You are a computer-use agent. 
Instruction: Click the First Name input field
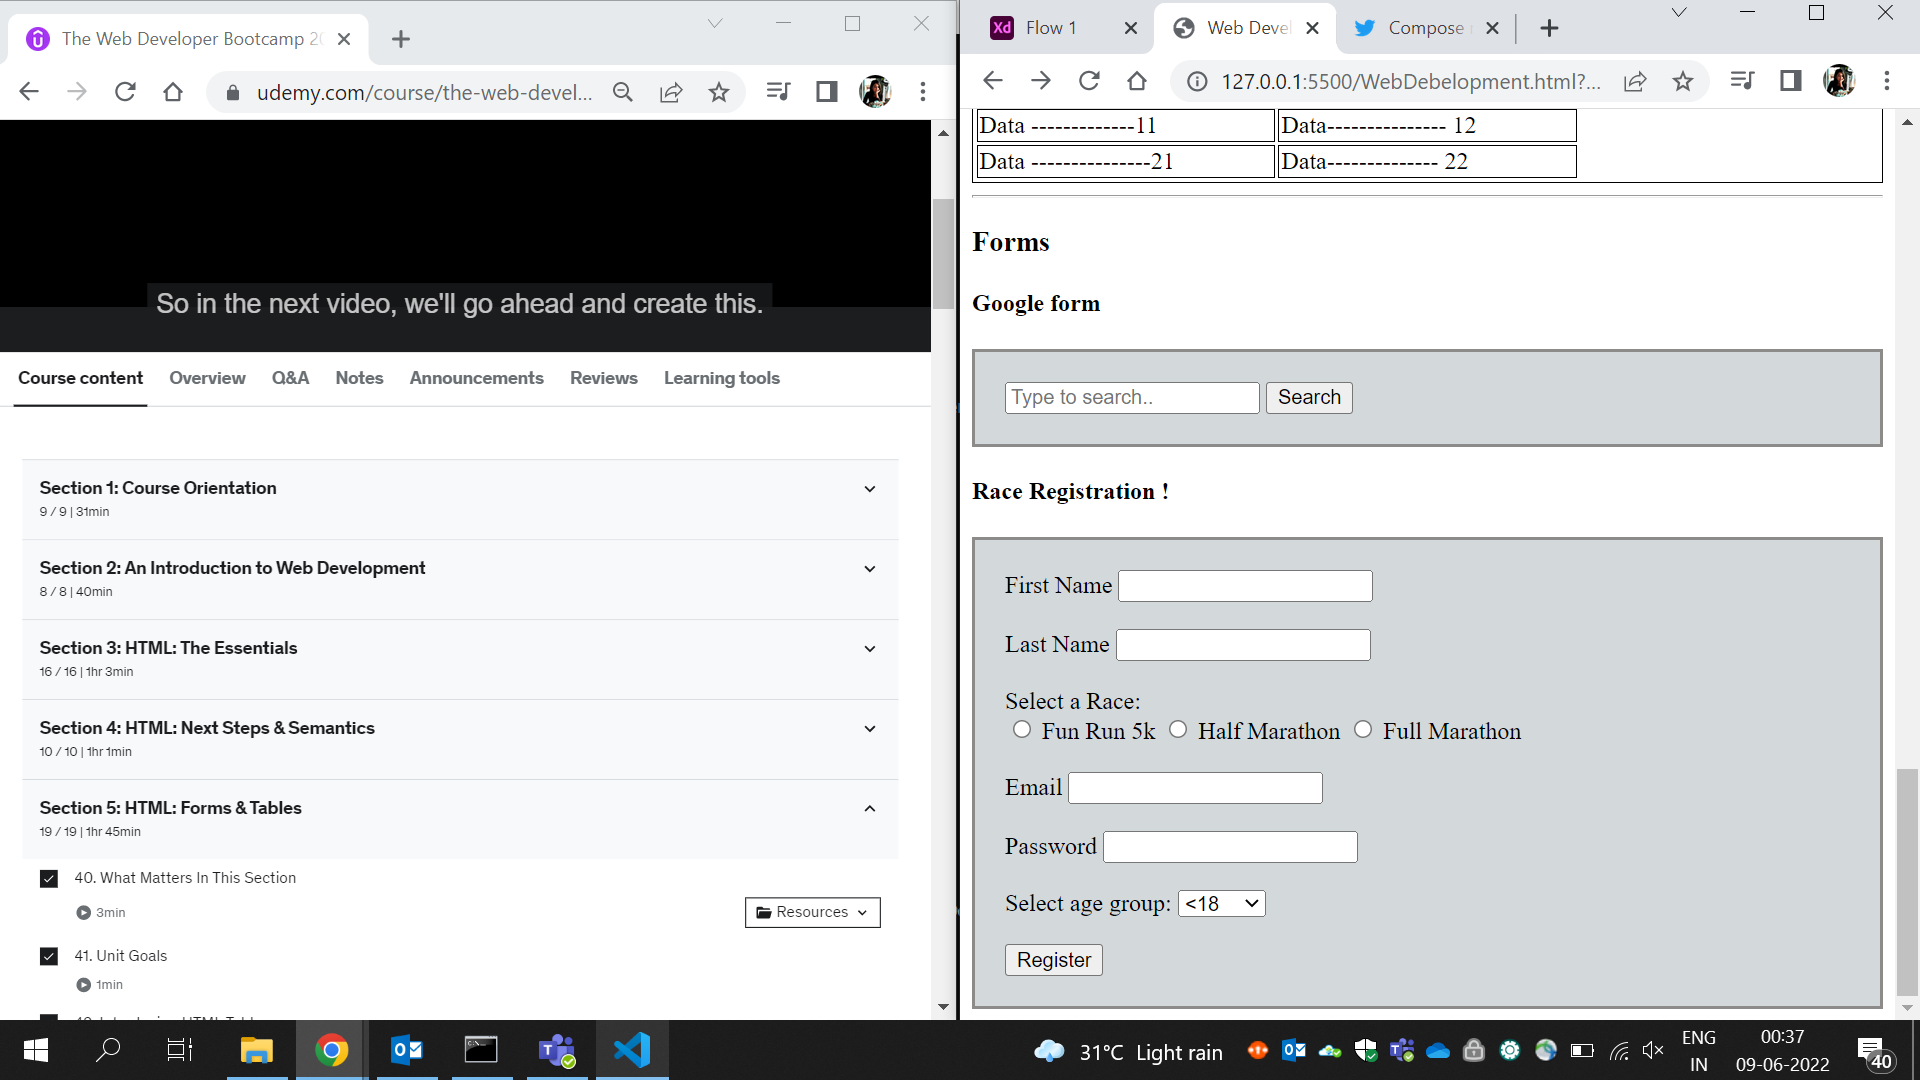pyautogui.click(x=1245, y=586)
